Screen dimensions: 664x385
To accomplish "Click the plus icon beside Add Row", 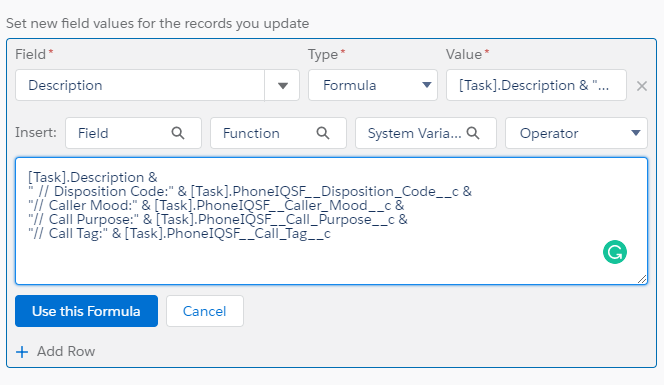I will (x=22, y=352).
